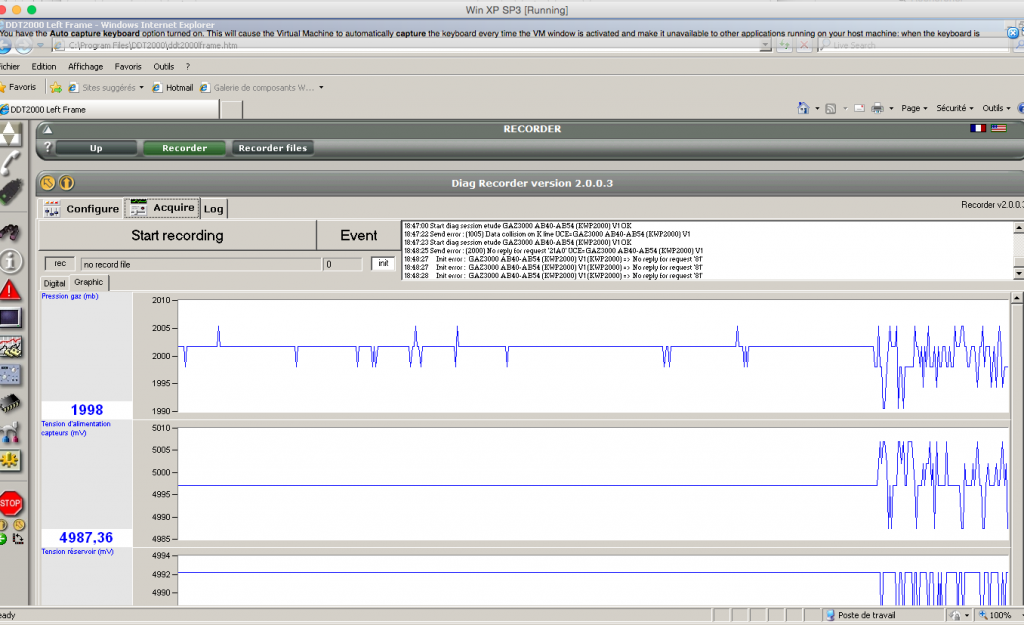Click the dark screen monitor icon
Viewport: 1024px width, 625px height.
[x=10, y=318]
